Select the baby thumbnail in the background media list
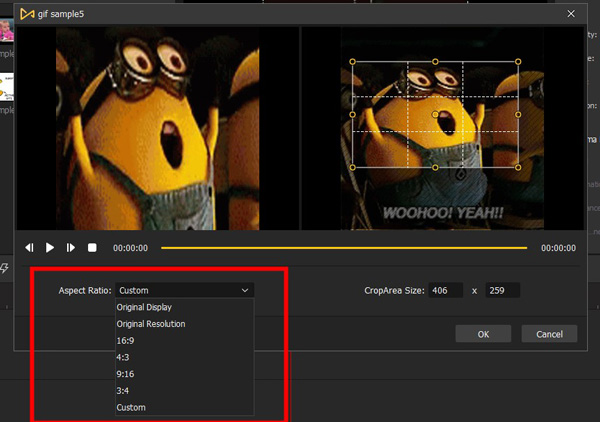The width and height of the screenshot is (600, 422). coord(7,30)
